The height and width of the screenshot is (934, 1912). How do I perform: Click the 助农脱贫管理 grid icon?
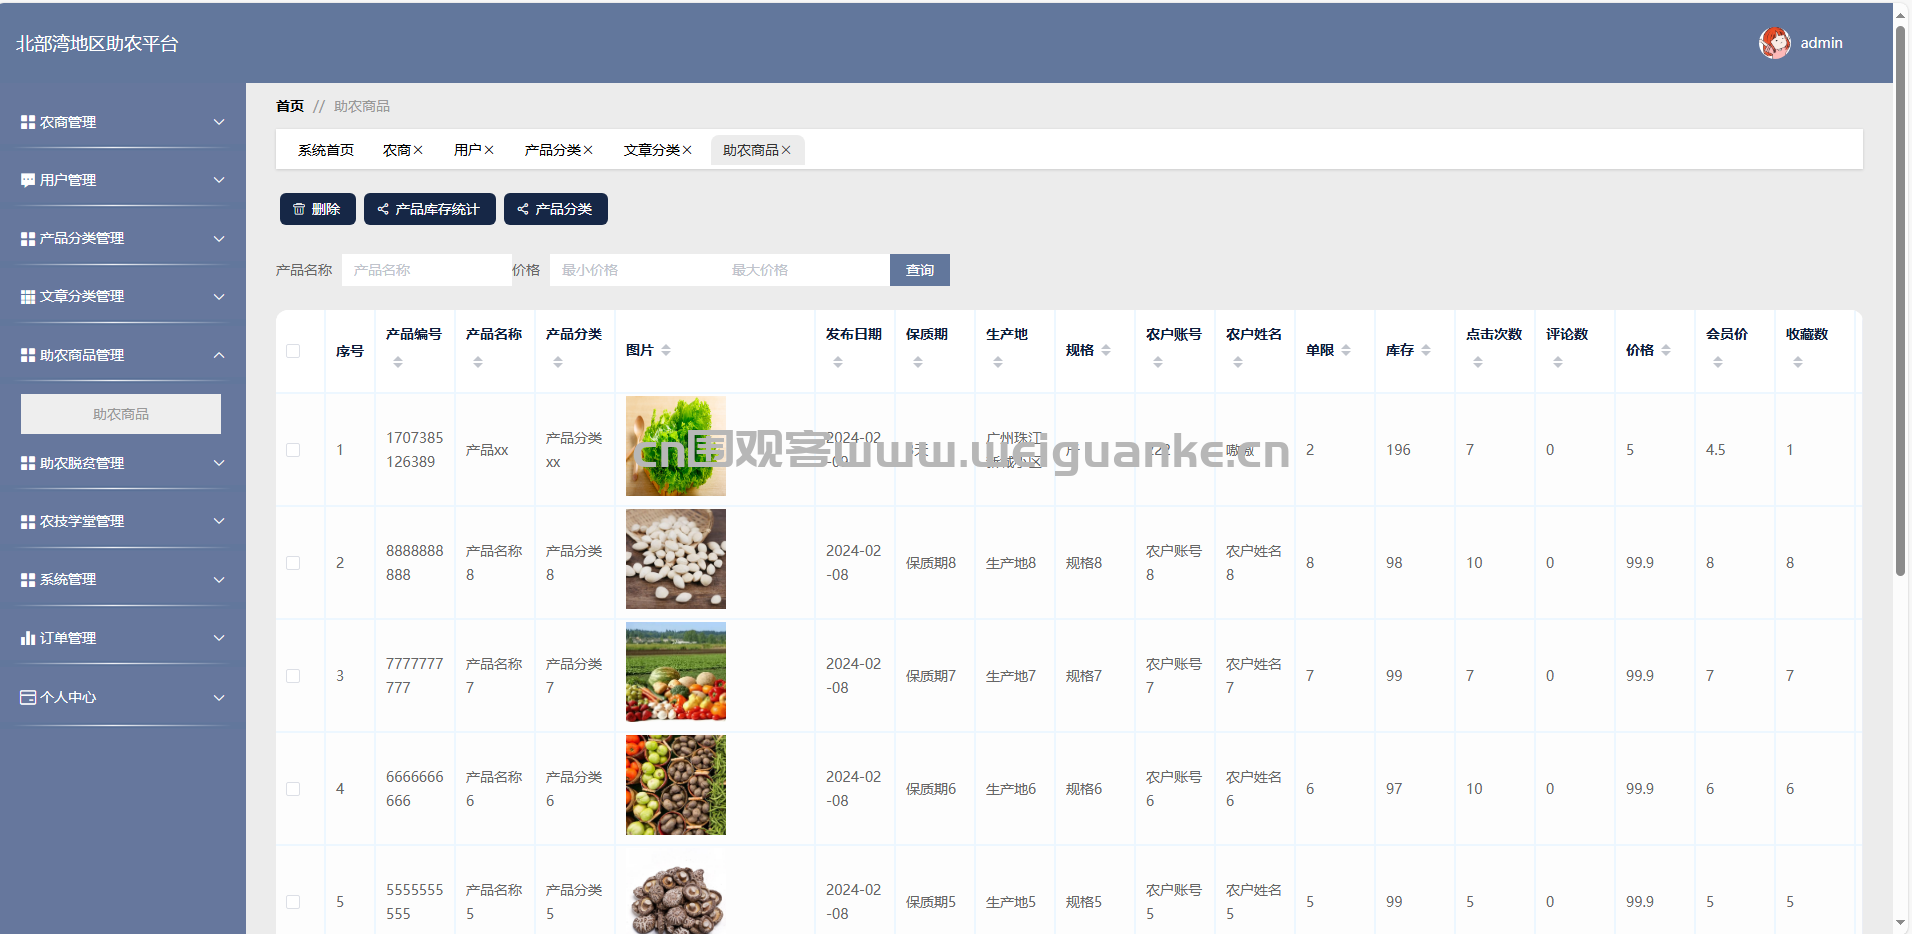[x=28, y=463]
